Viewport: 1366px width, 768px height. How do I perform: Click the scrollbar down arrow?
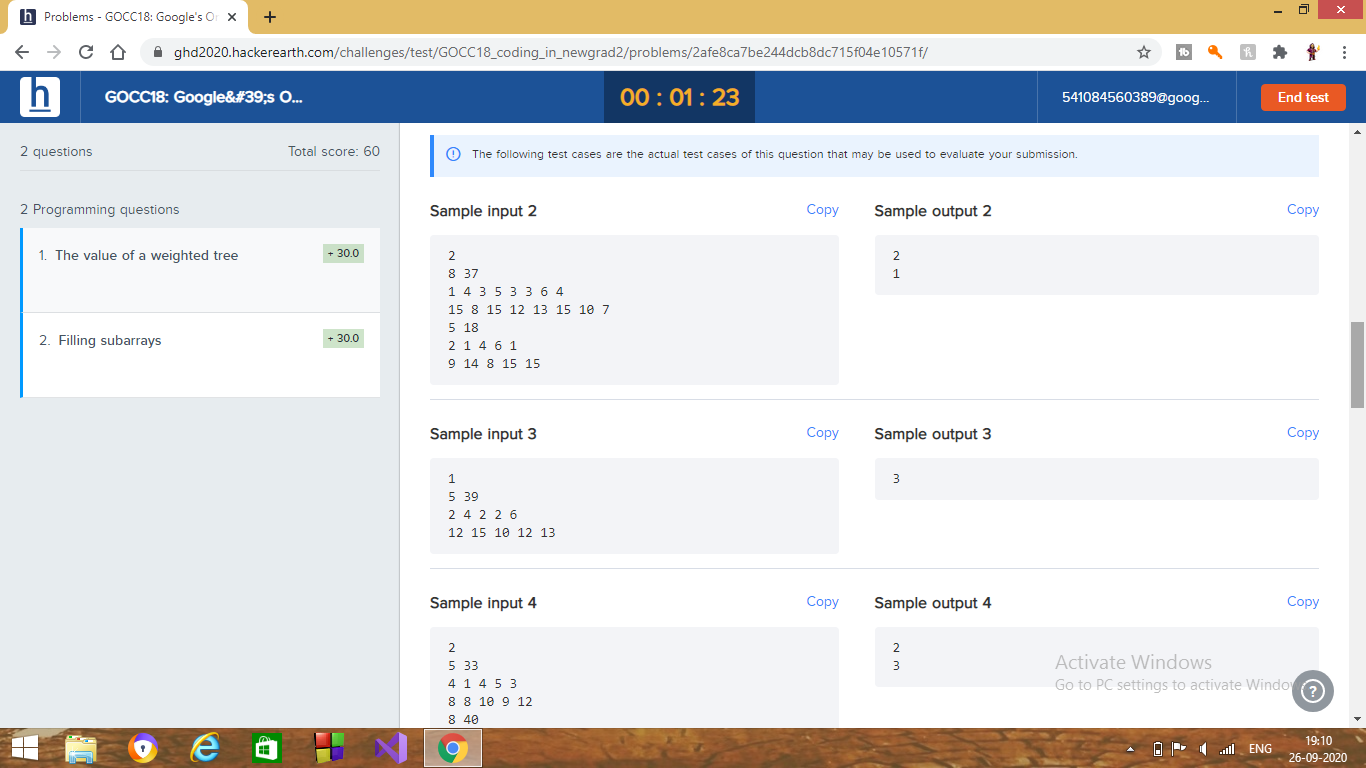1357,718
